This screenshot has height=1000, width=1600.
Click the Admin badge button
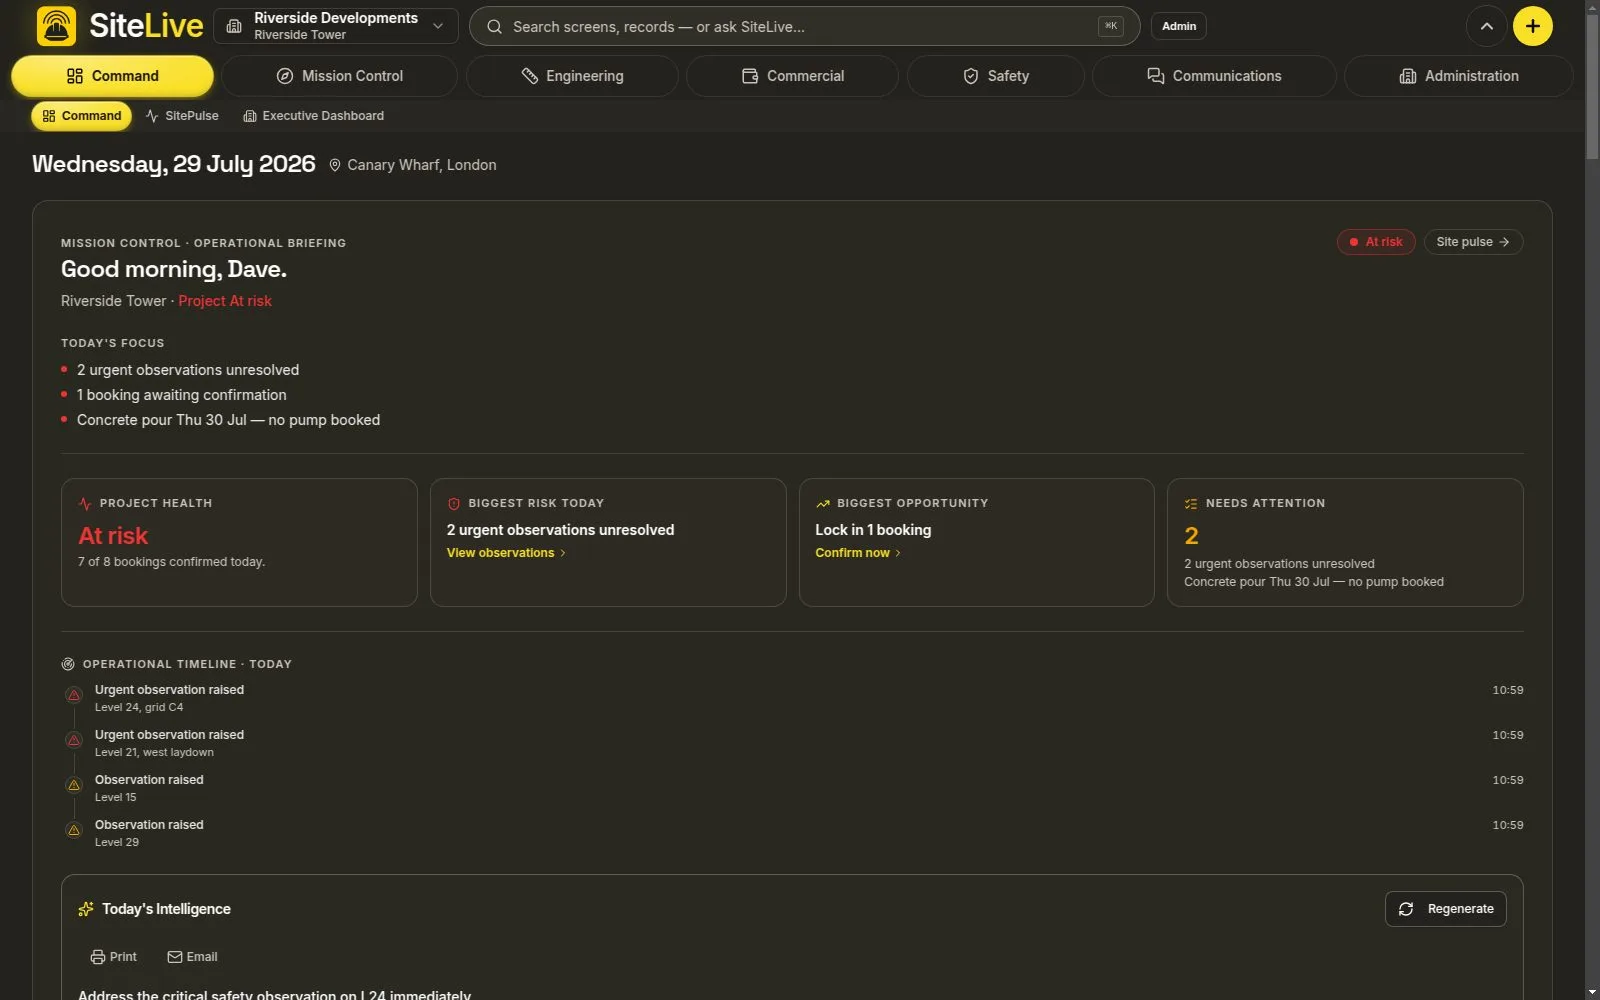[x=1179, y=26]
